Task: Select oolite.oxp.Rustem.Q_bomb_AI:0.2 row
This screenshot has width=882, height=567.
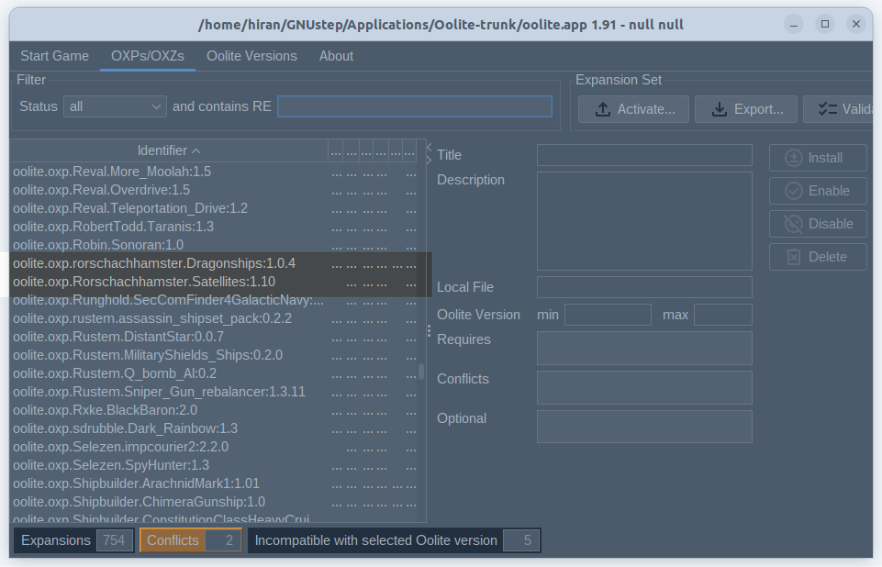Action: click(214, 374)
